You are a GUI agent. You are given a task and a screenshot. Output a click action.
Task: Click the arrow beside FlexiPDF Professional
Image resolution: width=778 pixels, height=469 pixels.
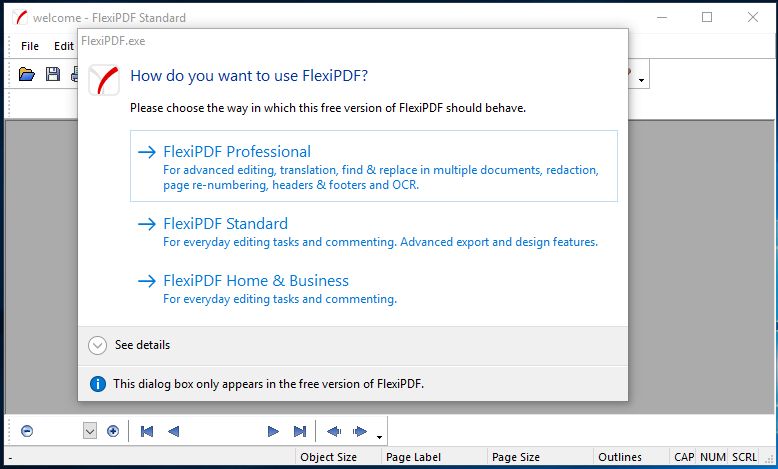[x=147, y=152]
